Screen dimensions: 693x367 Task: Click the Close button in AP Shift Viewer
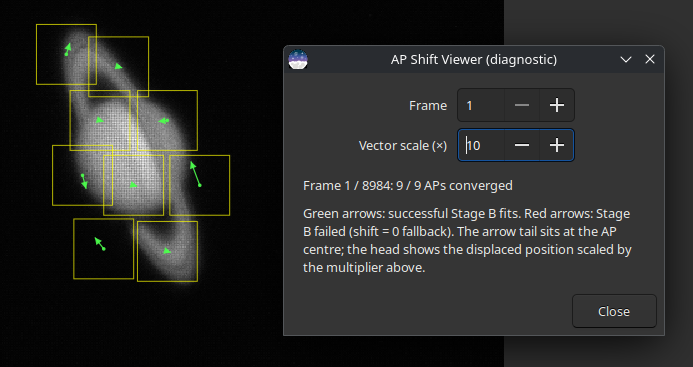click(614, 311)
